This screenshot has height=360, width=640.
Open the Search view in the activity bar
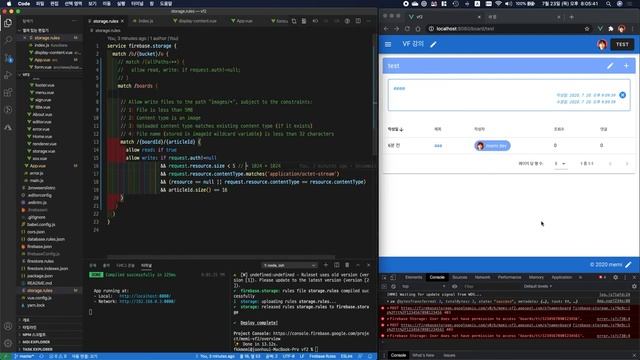[x=8, y=40]
